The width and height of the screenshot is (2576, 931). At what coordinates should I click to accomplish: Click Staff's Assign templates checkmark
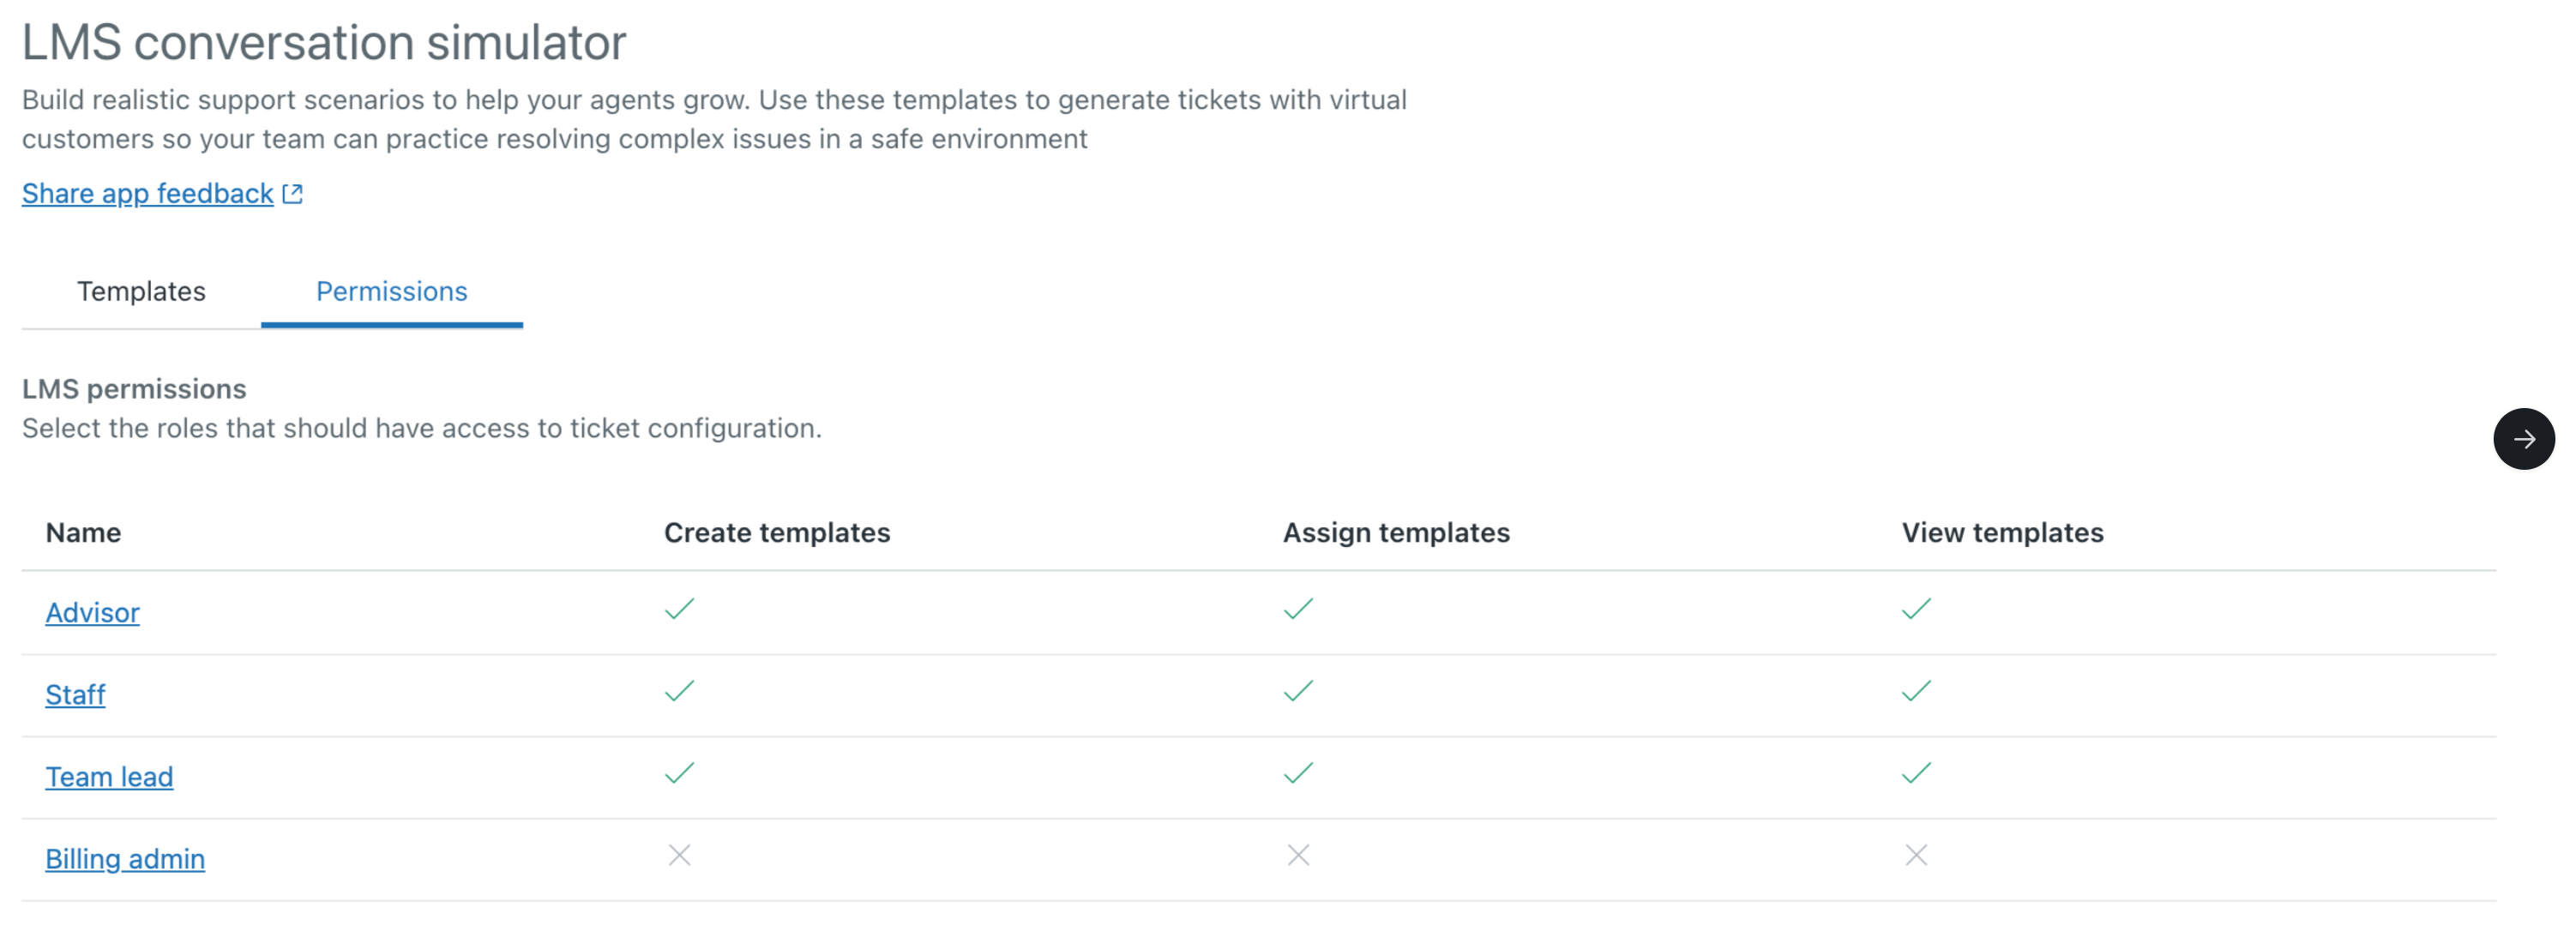[x=1297, y=691]
